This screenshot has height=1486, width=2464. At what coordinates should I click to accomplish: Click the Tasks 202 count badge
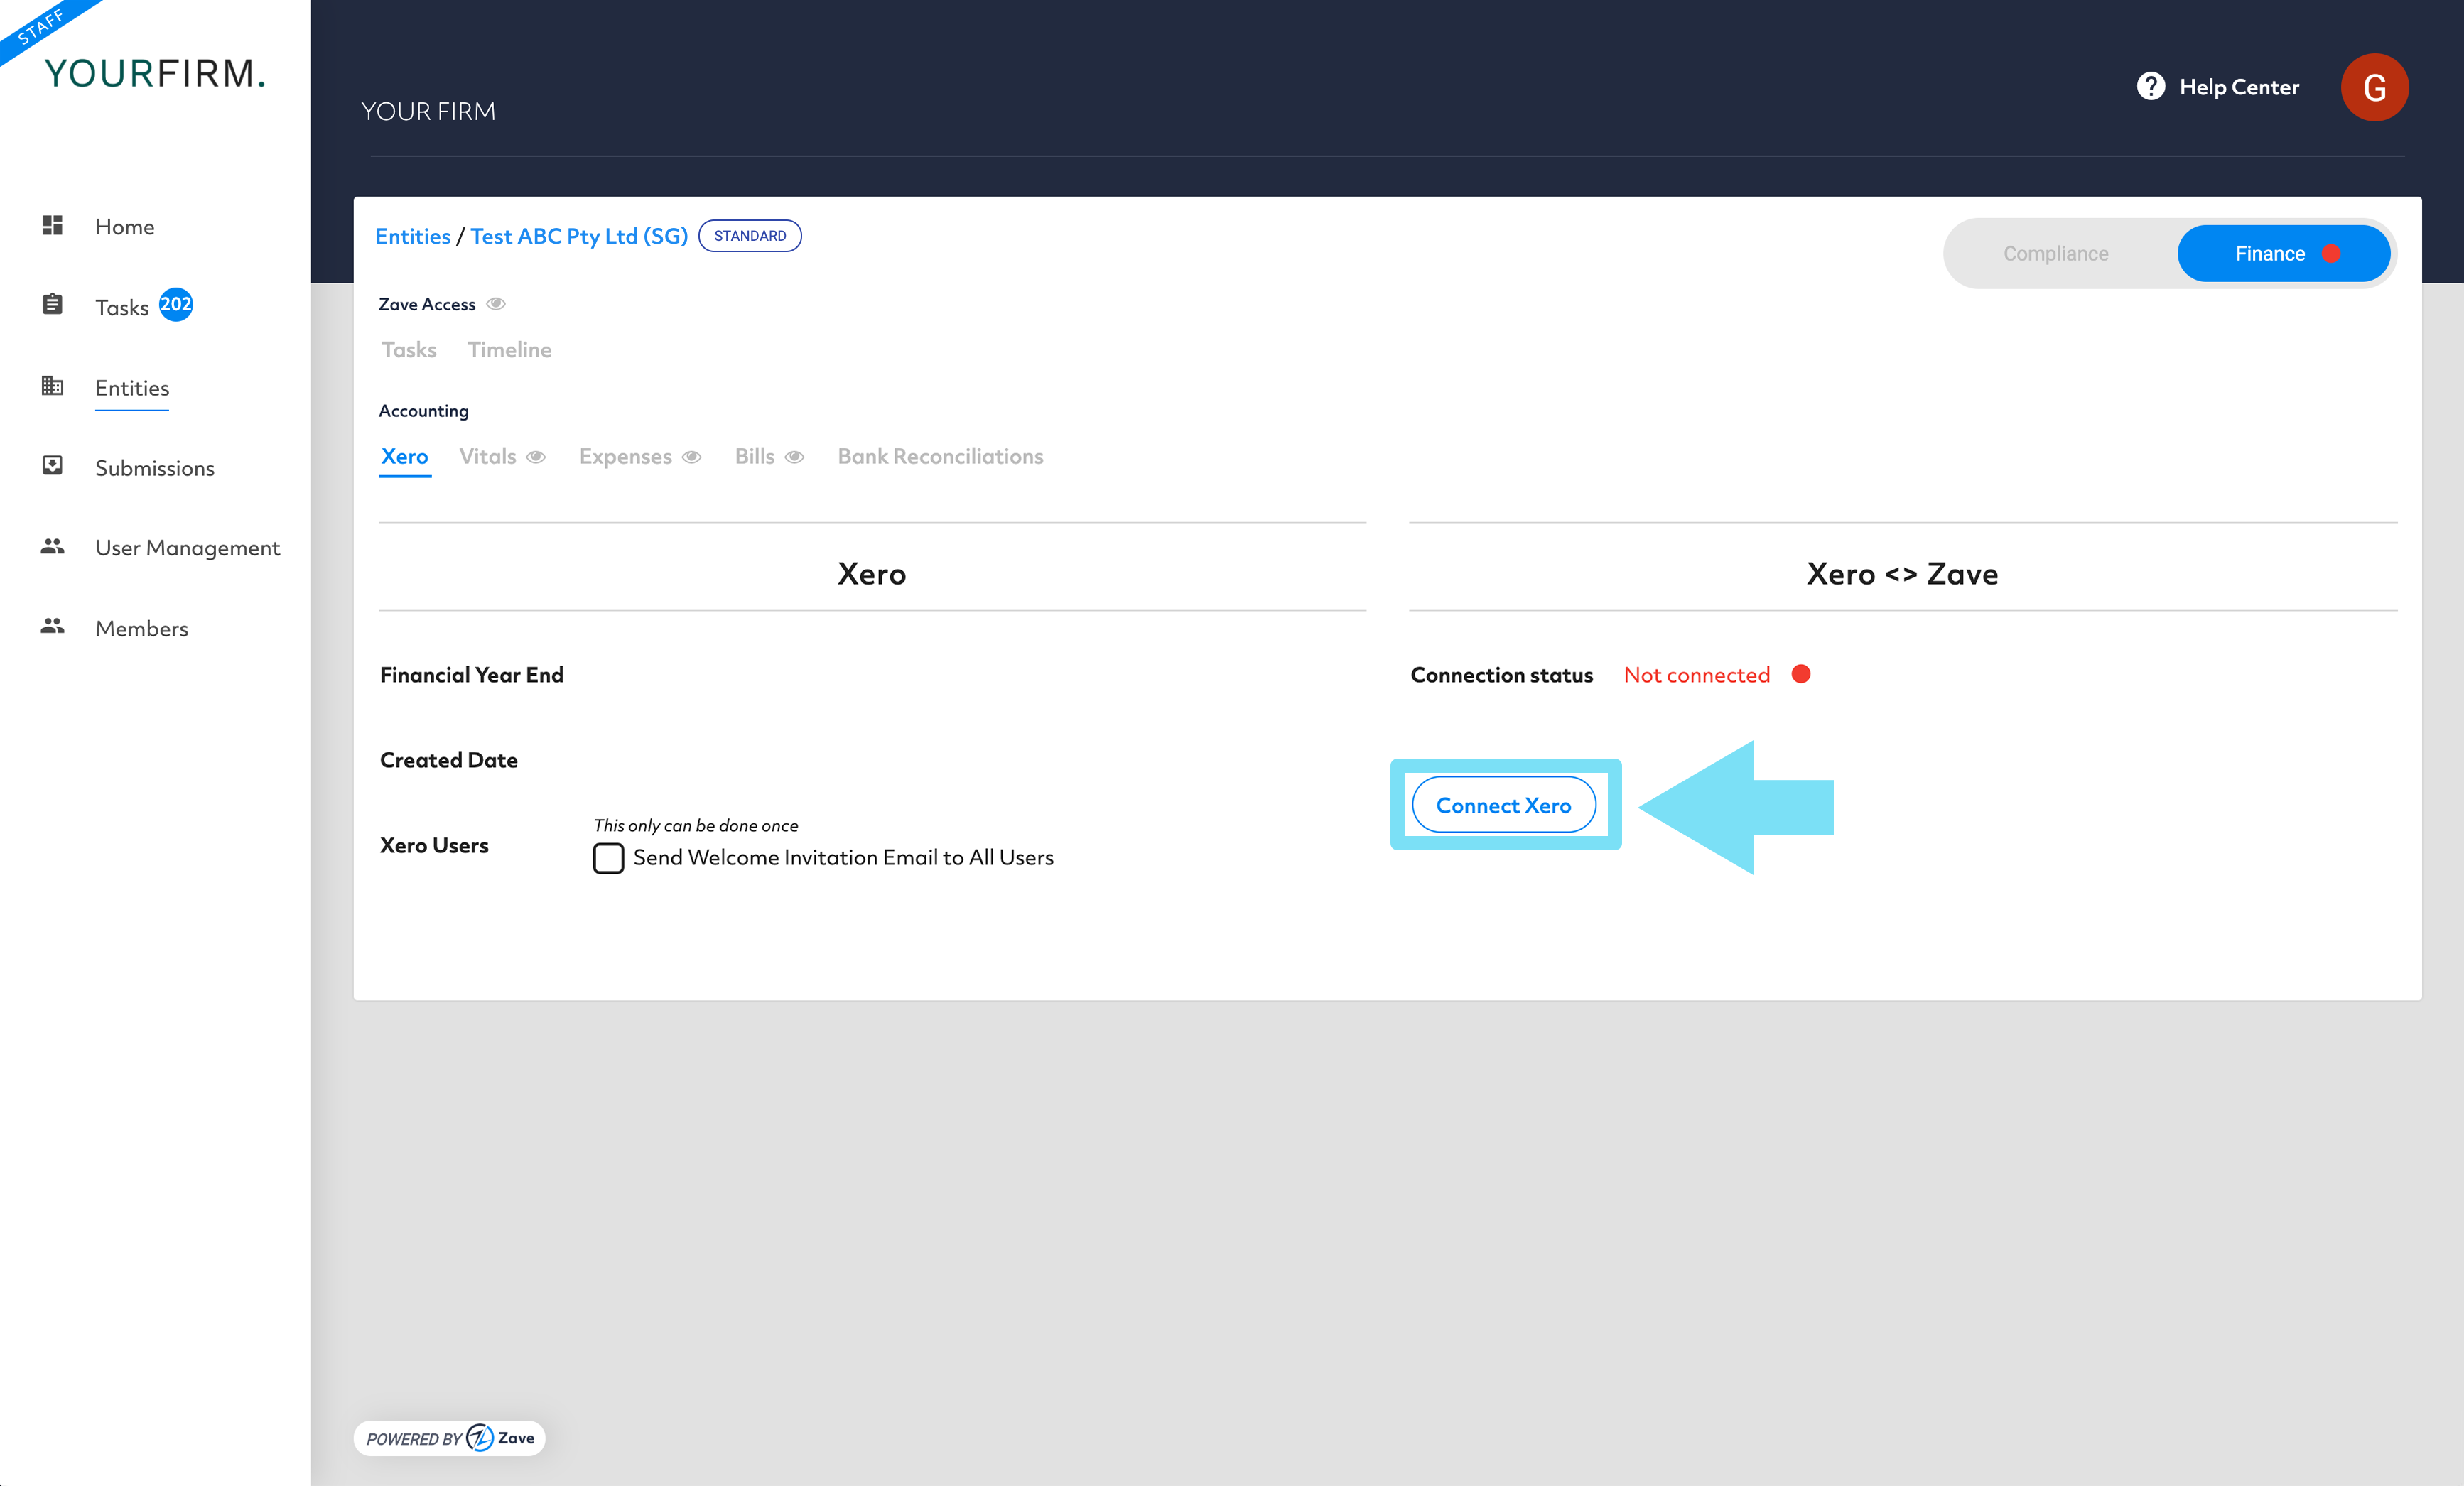[x=176, y=304]
